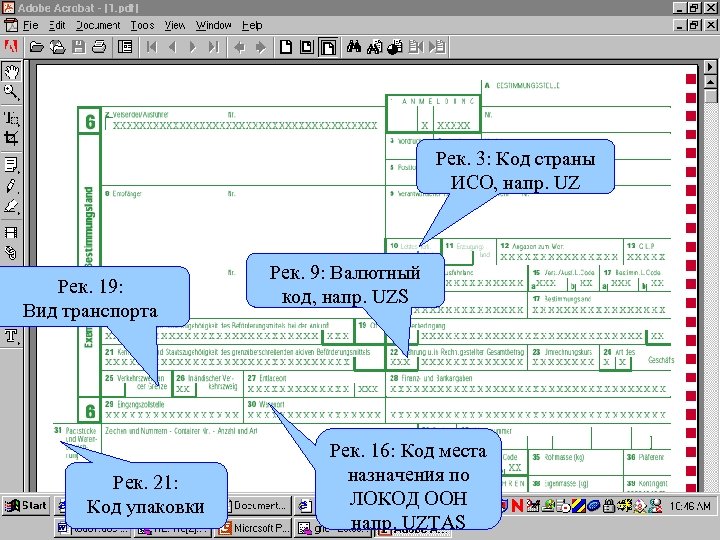Image resolution: width=720 pixels, height=540 pixels.
Task: Click the Search index icon
Action: tap(374, 47)
